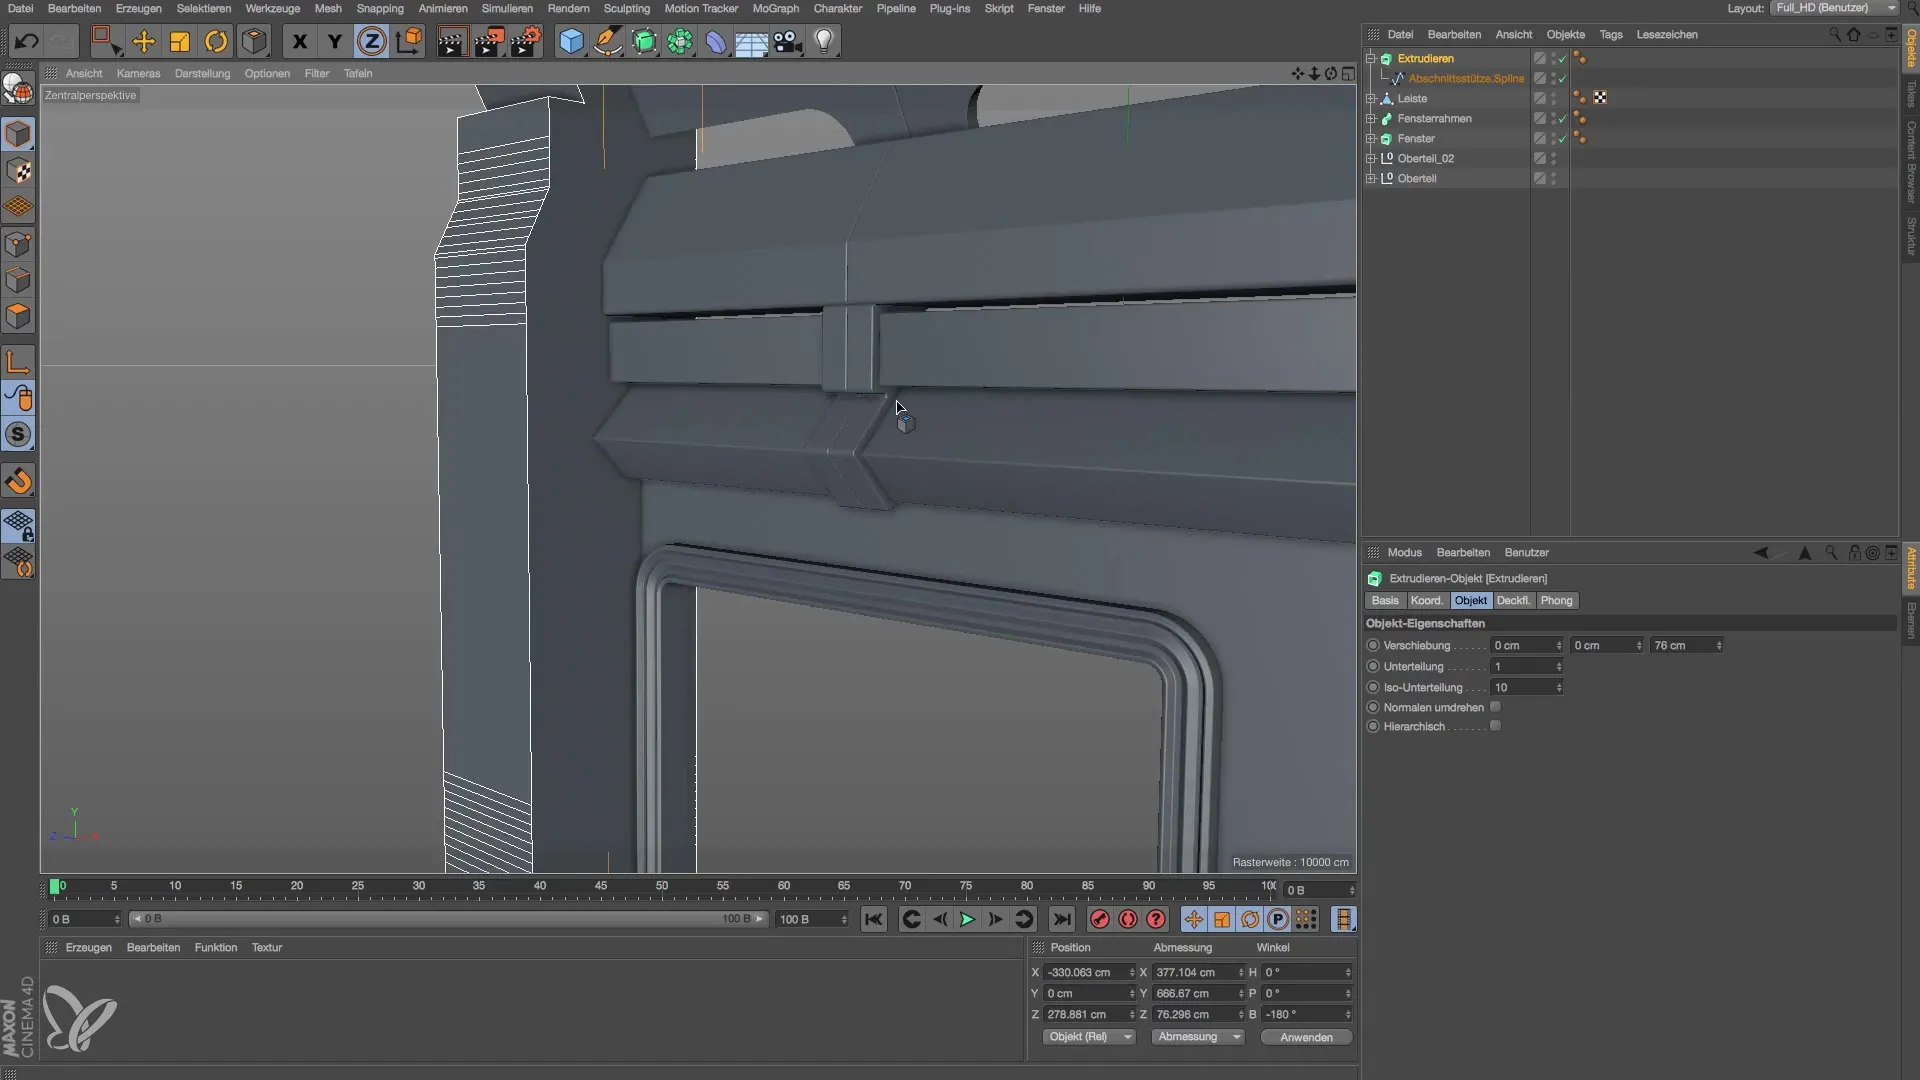Add camera object
Screen dimensions: 1920x1080
click(788, 41)
